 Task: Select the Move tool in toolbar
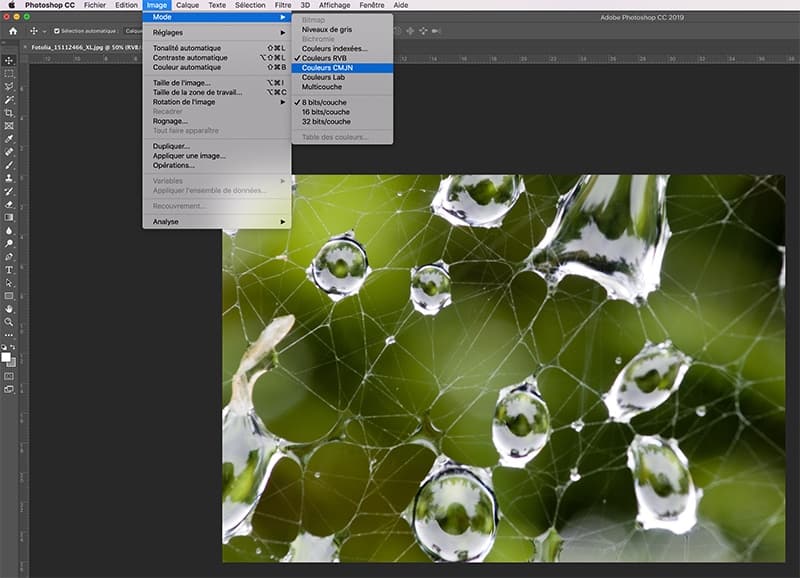coord(9,60)
